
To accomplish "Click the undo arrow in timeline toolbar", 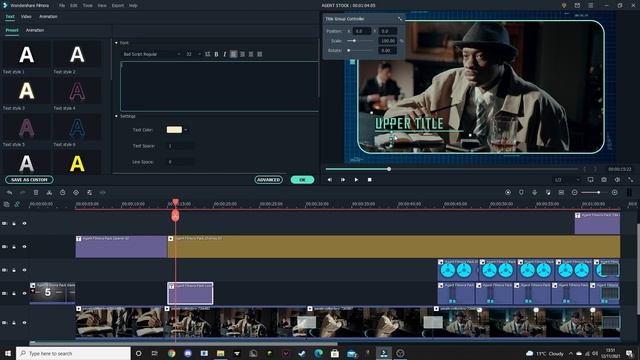I will click(9, 192).
